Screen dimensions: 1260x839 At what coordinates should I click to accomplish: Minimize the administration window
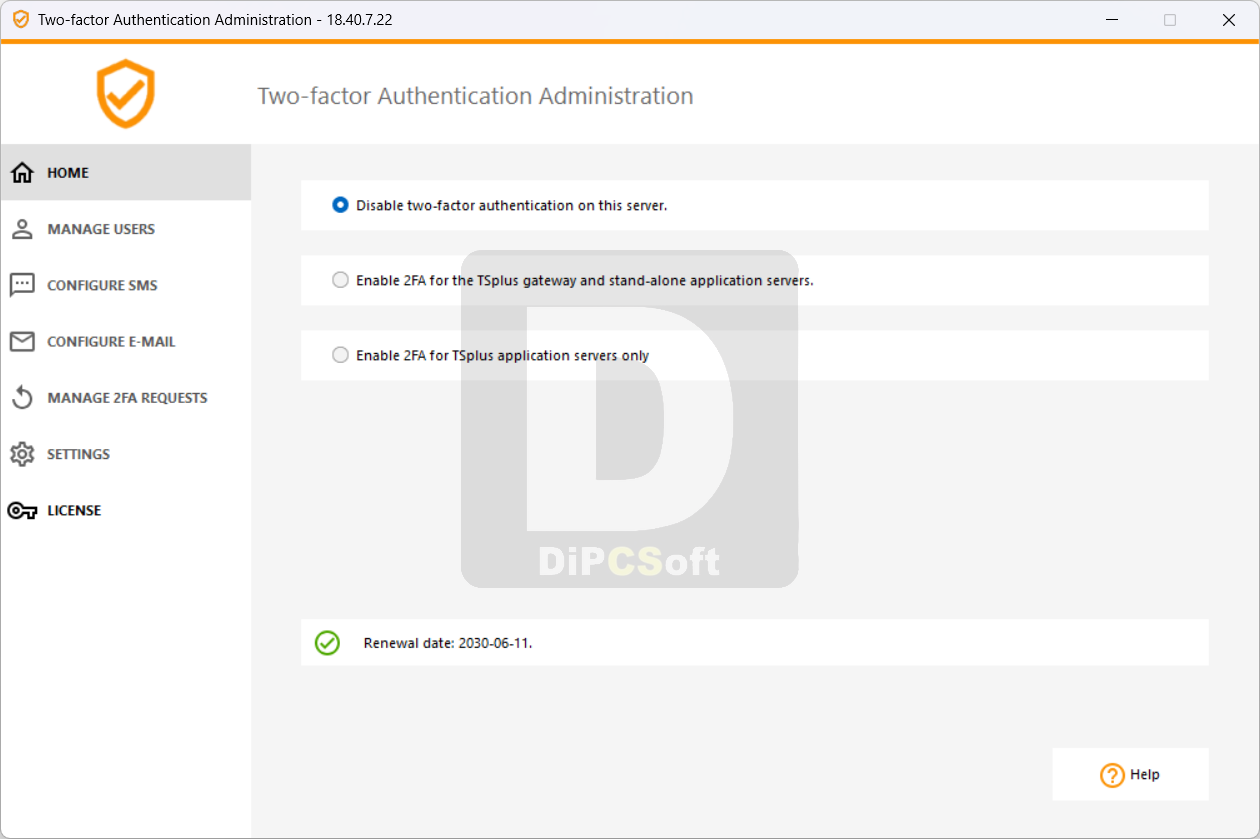(1111, 20)
